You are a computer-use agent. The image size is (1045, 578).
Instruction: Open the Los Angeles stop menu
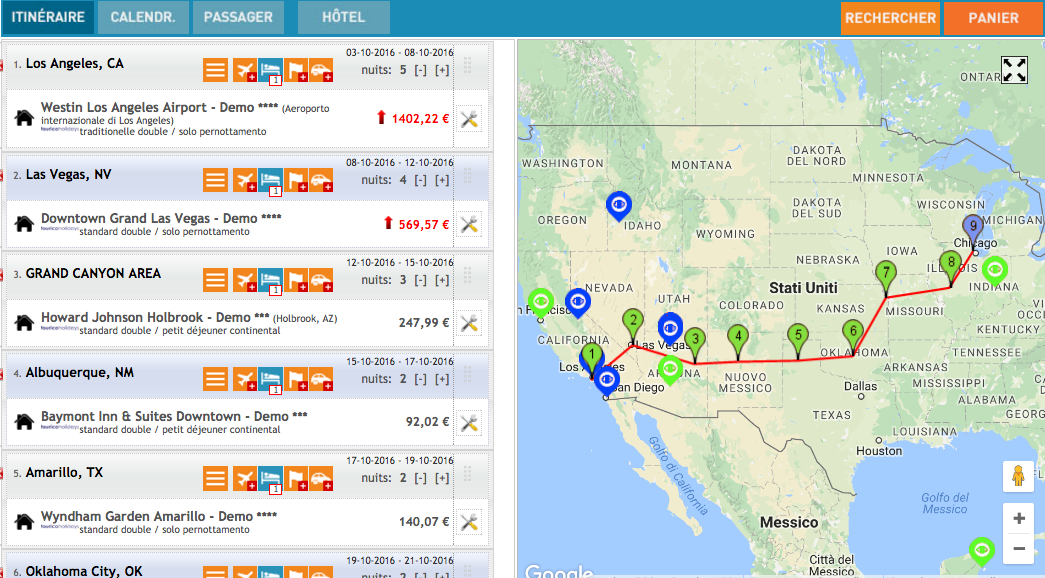(215, 70)
